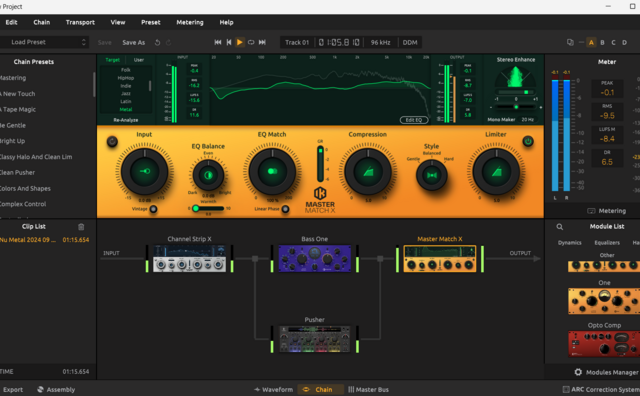Viewport: 640px width, 396px height.
Task: Open the View menu
Action: tap(118, 22)
